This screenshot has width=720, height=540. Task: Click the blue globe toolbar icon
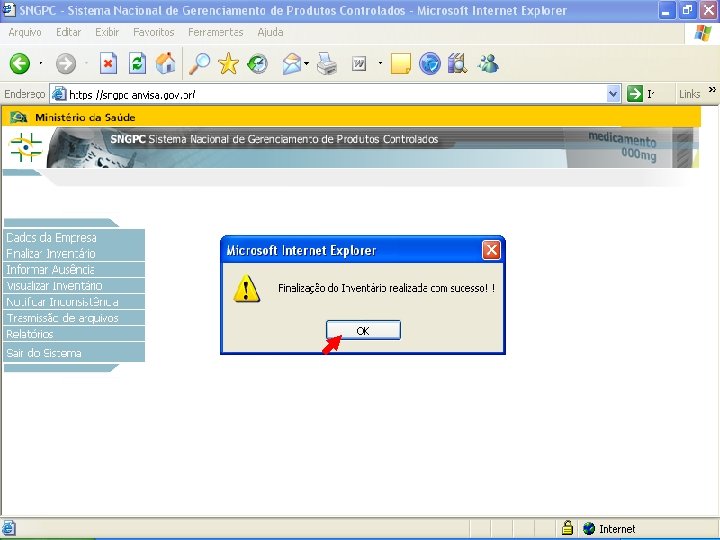point(429,63)
